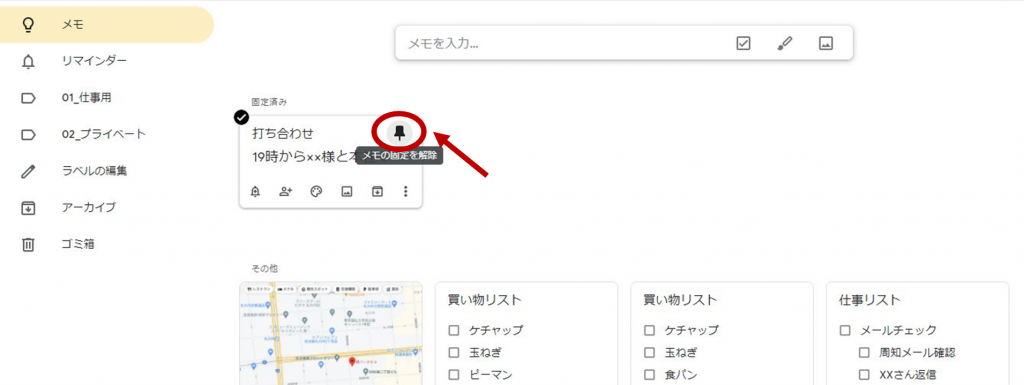1024x385 pixels.
Task: Check the ピーマン checkbox
Action: [x=454, y=375]
